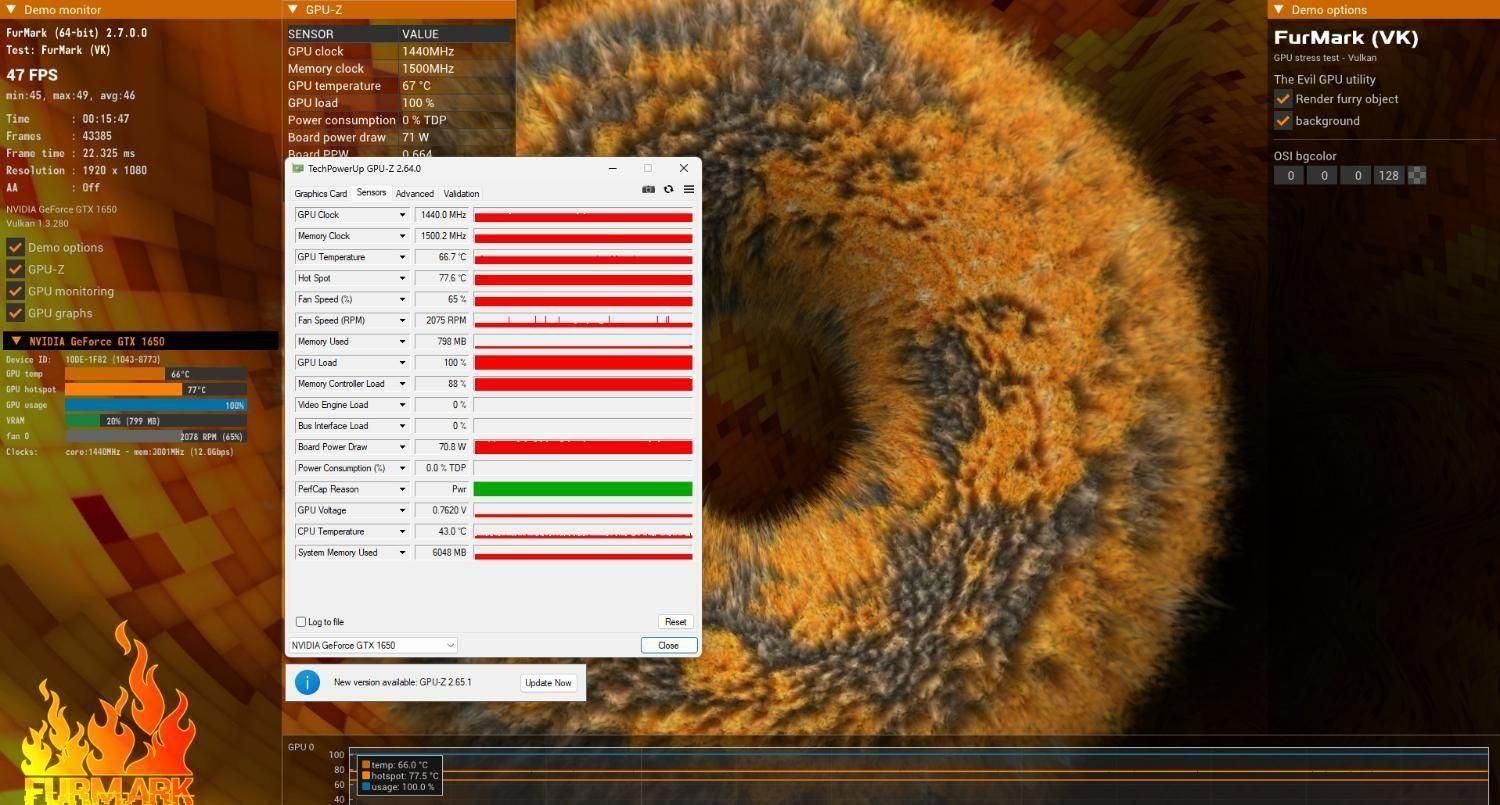Image resolution: width=1500 pixels, height=805 pixels.
Task: Uncheck 'Render furry object' option
Action: [1283, 99]
